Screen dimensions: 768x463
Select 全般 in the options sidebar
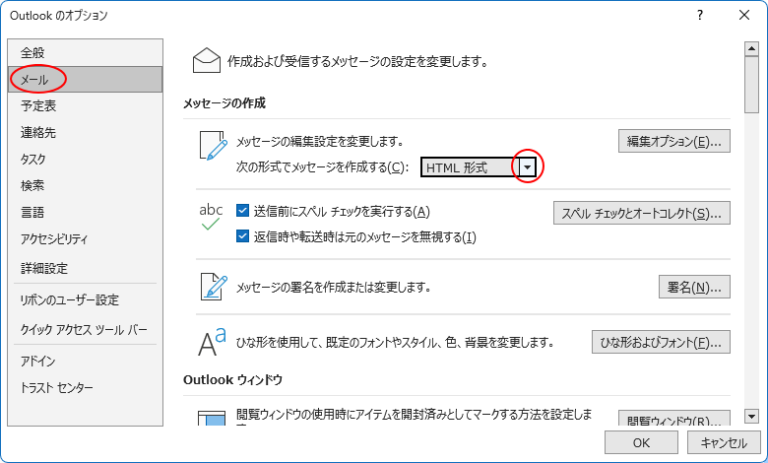(x=85, y=52)
